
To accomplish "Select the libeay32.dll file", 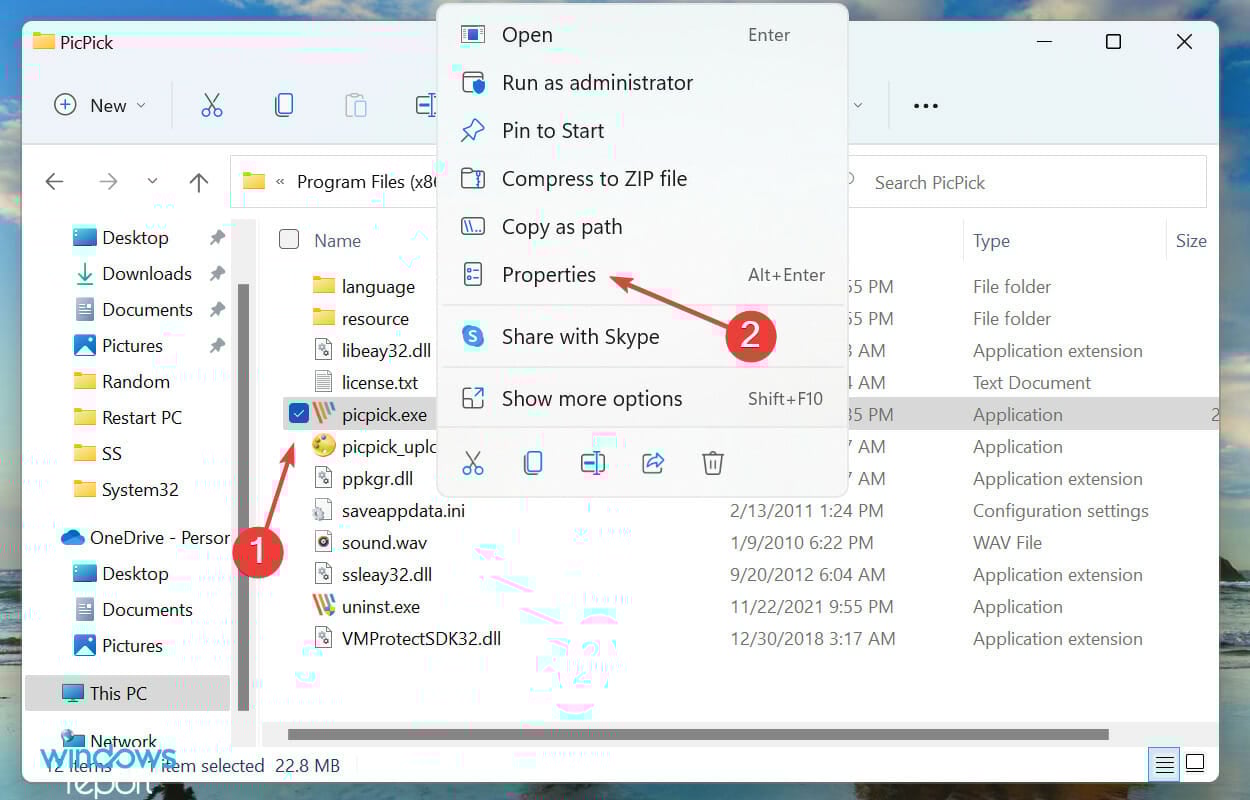I will pos(386,350).
